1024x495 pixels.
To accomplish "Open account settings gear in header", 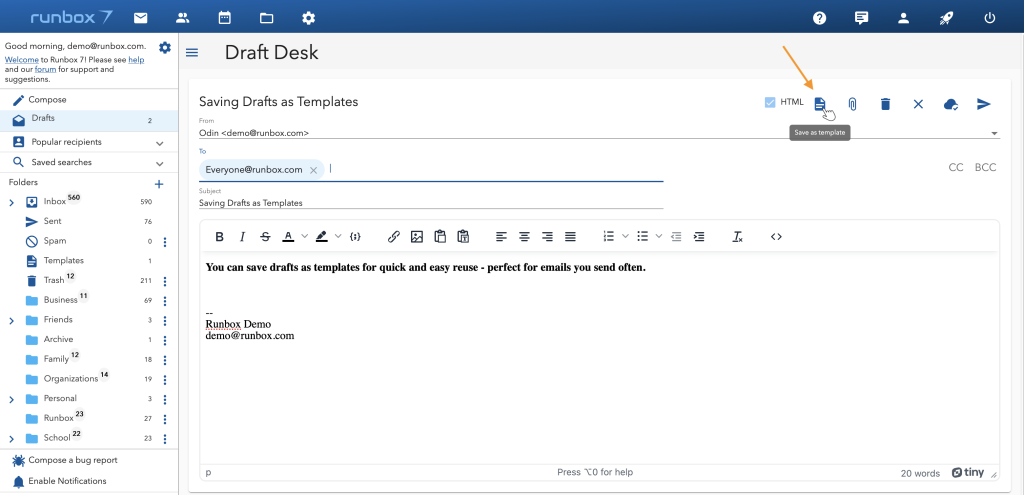I will tap(308, 18).
